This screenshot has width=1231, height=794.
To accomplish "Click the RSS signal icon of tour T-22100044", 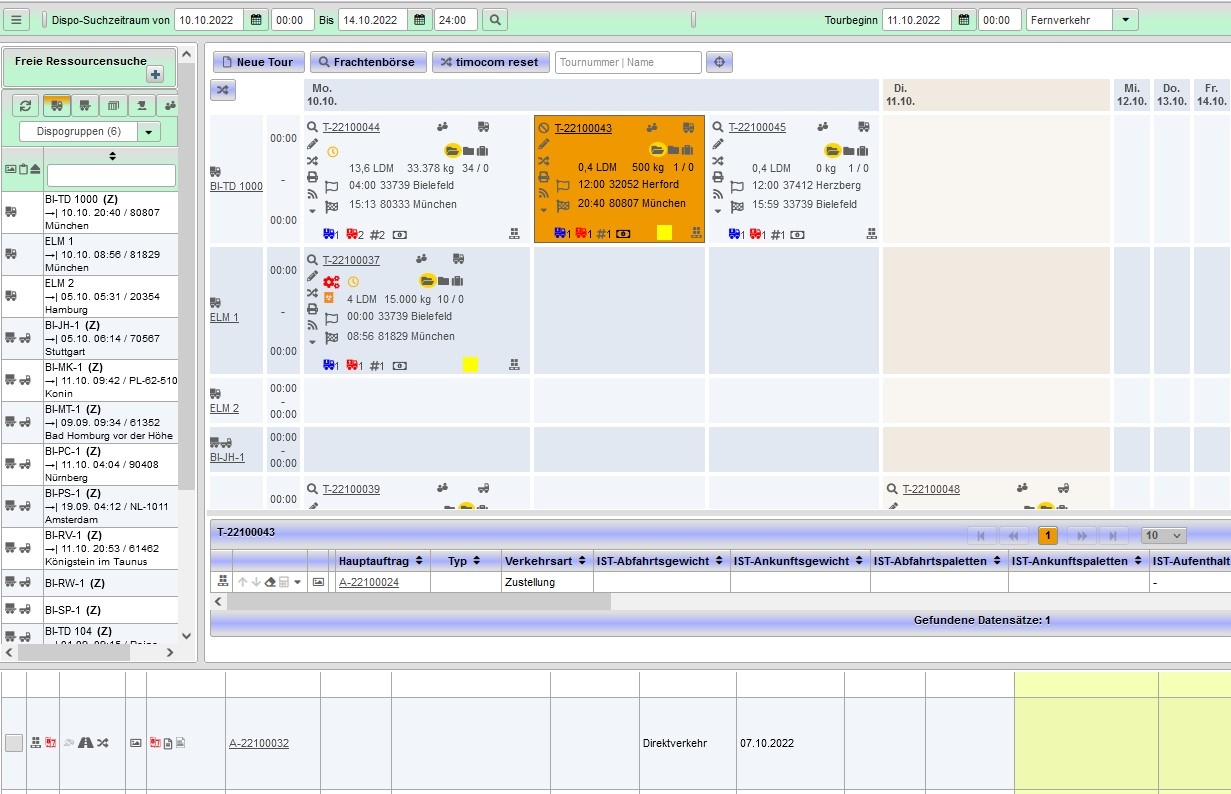I will [312, 193].
